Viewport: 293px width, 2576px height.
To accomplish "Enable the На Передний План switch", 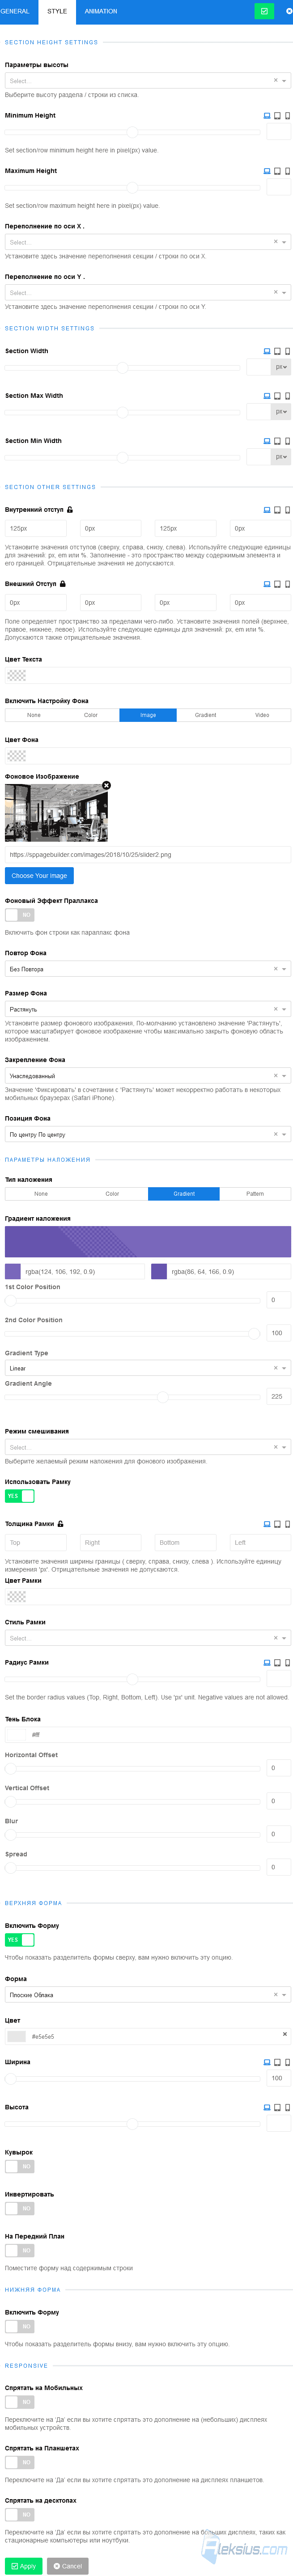I will coord(20,2250).
